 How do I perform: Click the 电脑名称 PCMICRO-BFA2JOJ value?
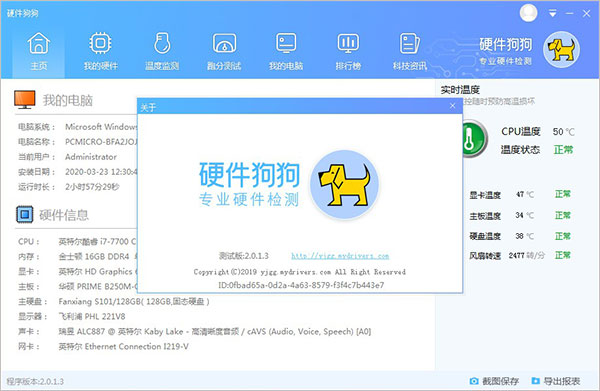[101, 142]
